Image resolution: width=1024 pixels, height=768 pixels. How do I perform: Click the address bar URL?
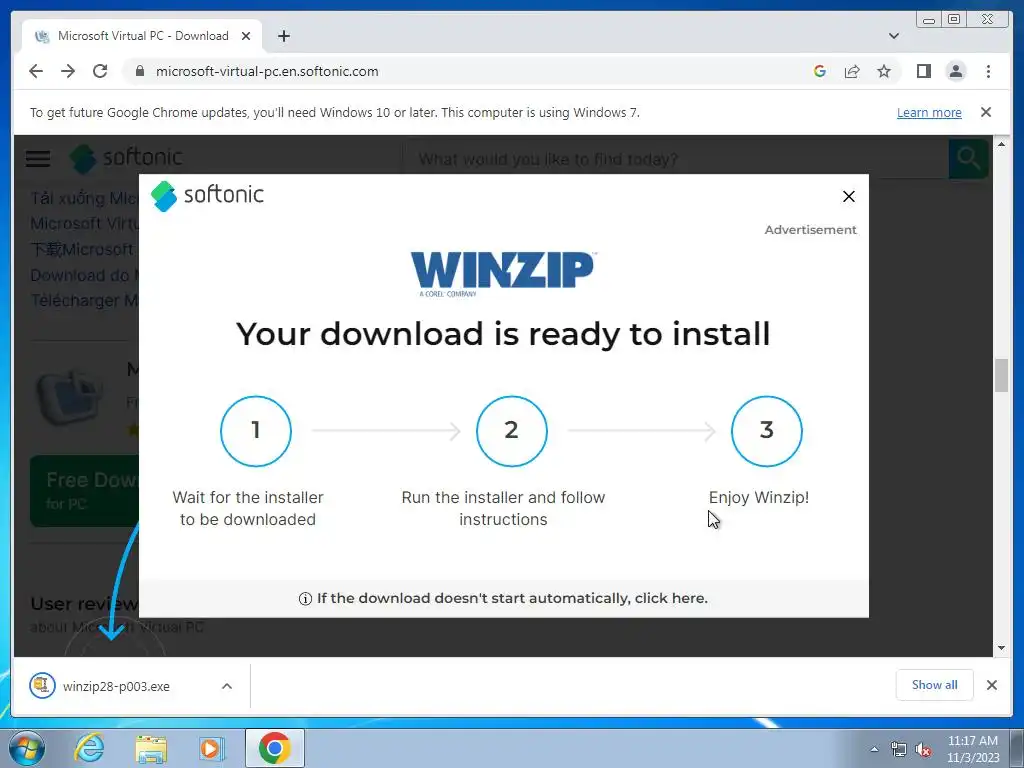tap(267, 71)
